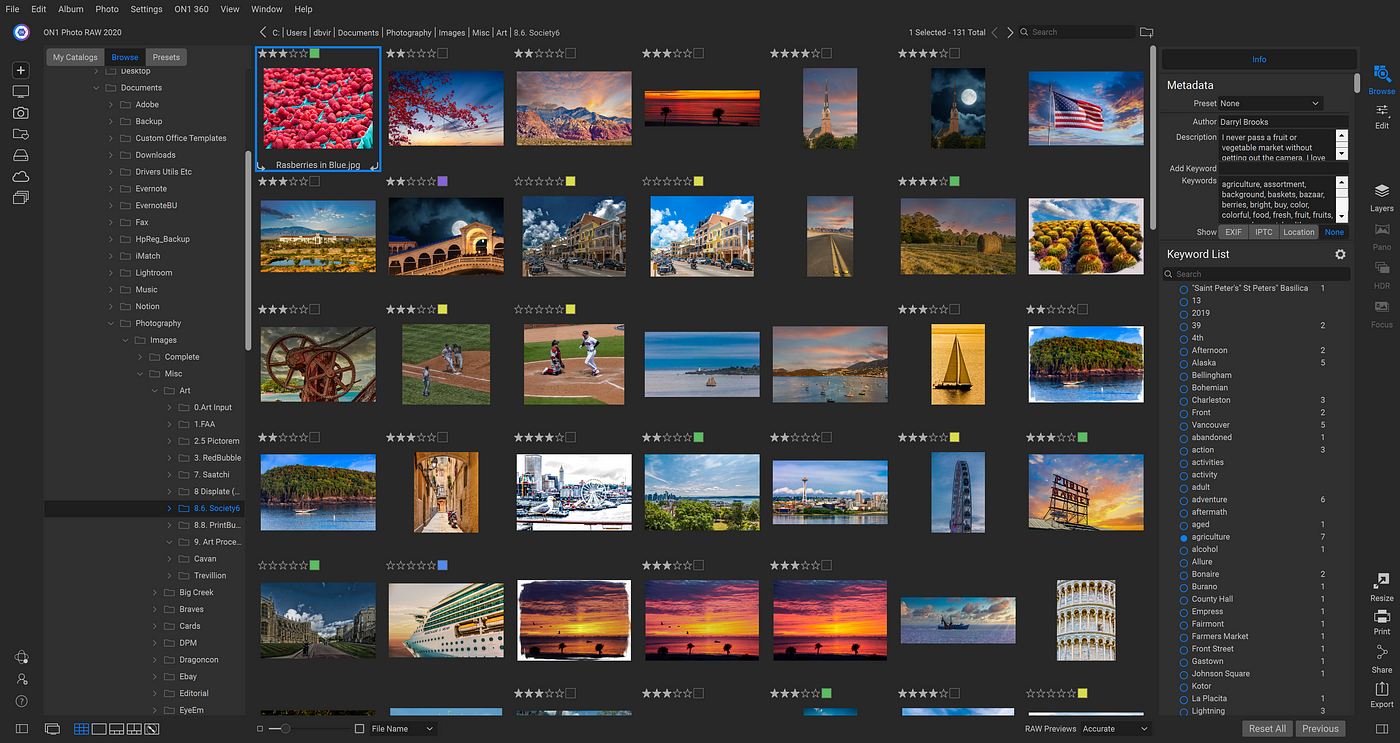Open the ON1 360 menu
Image resolution: width=1400 pixels, height=743 pixels.
coord(191,9)
